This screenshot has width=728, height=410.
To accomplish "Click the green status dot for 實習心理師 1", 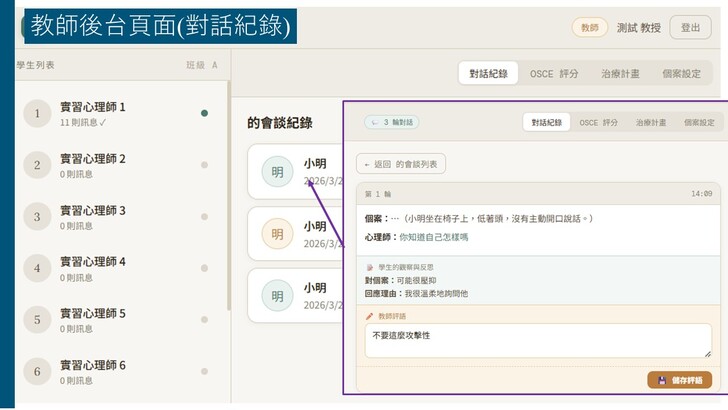I will (x=205, y=114).
